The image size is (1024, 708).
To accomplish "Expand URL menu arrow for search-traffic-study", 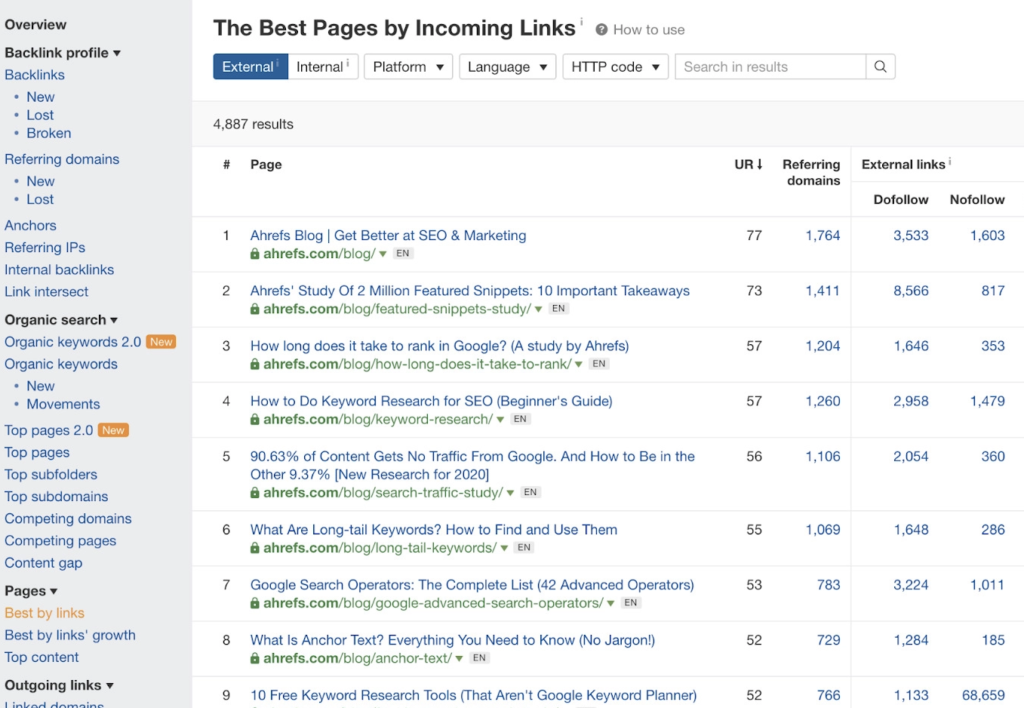I will click(510, 493).
